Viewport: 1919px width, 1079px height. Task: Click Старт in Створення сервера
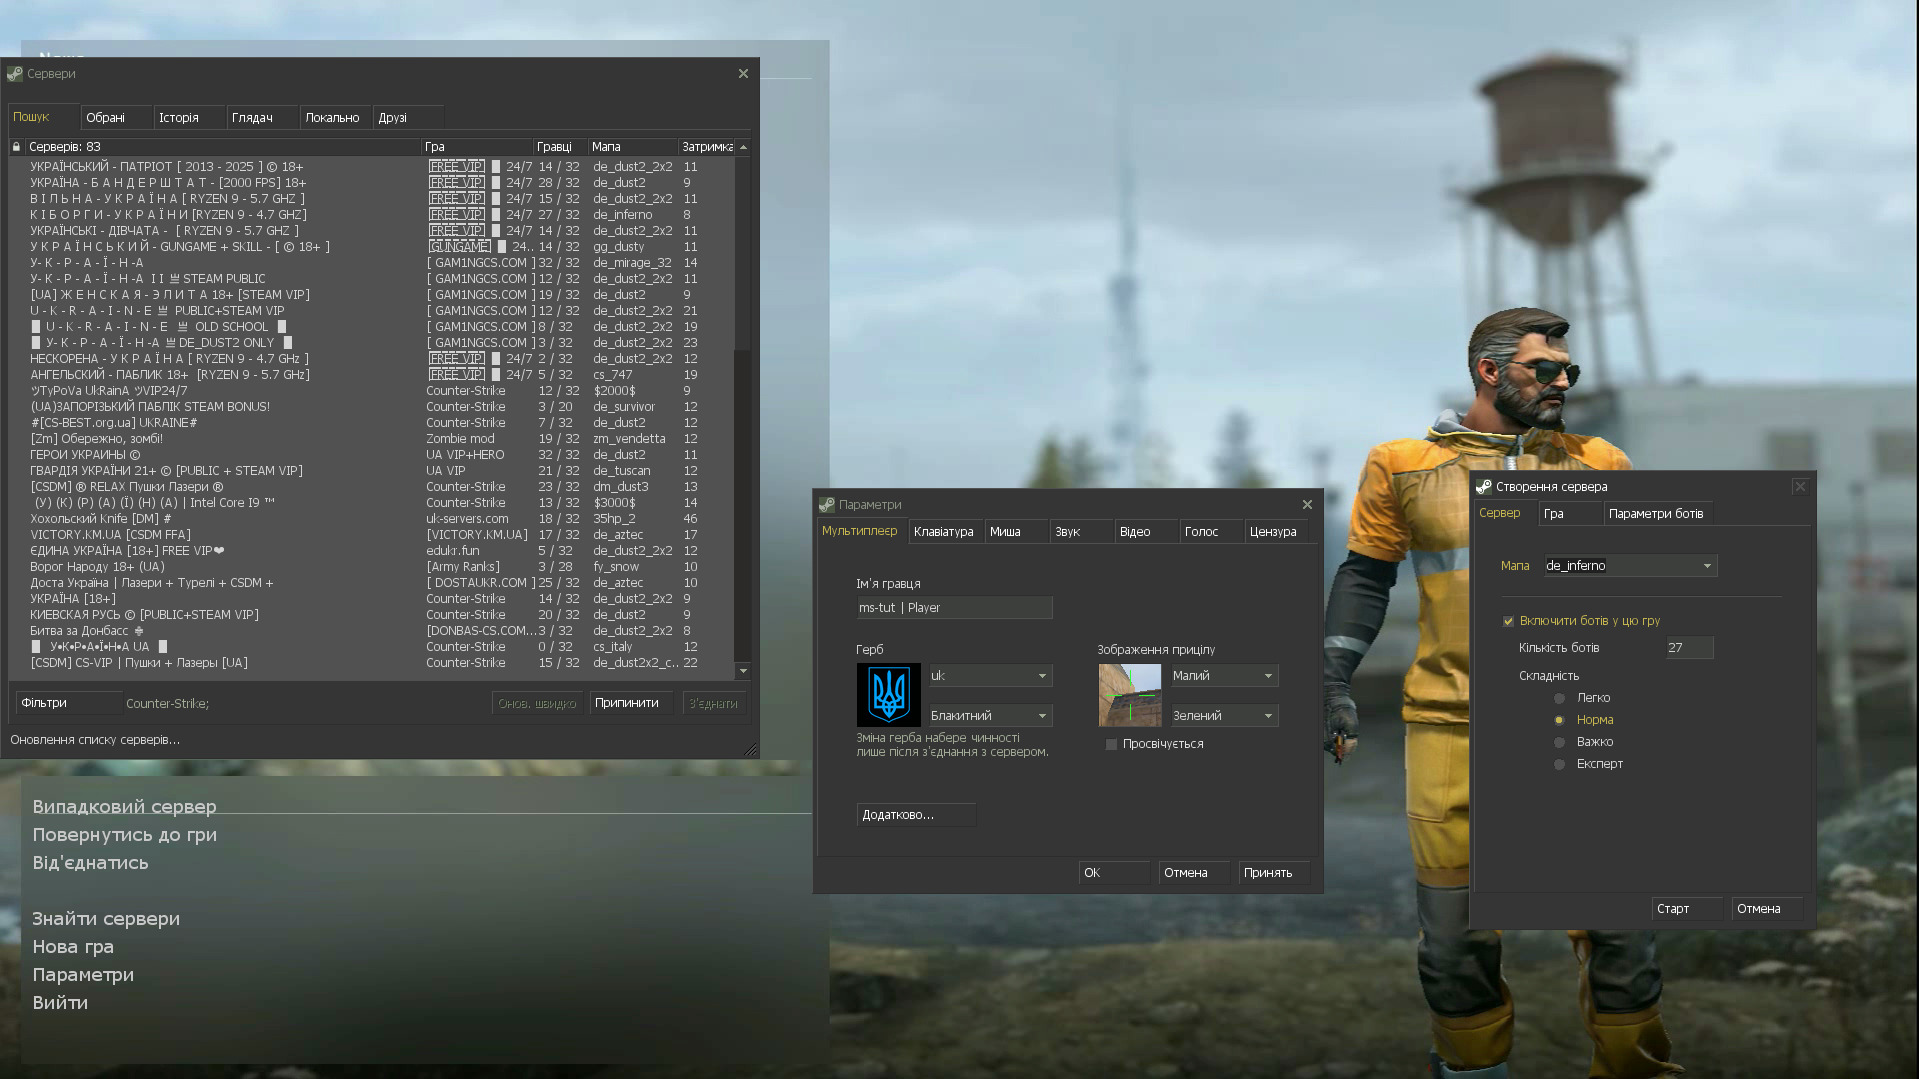click(1687, 909)
